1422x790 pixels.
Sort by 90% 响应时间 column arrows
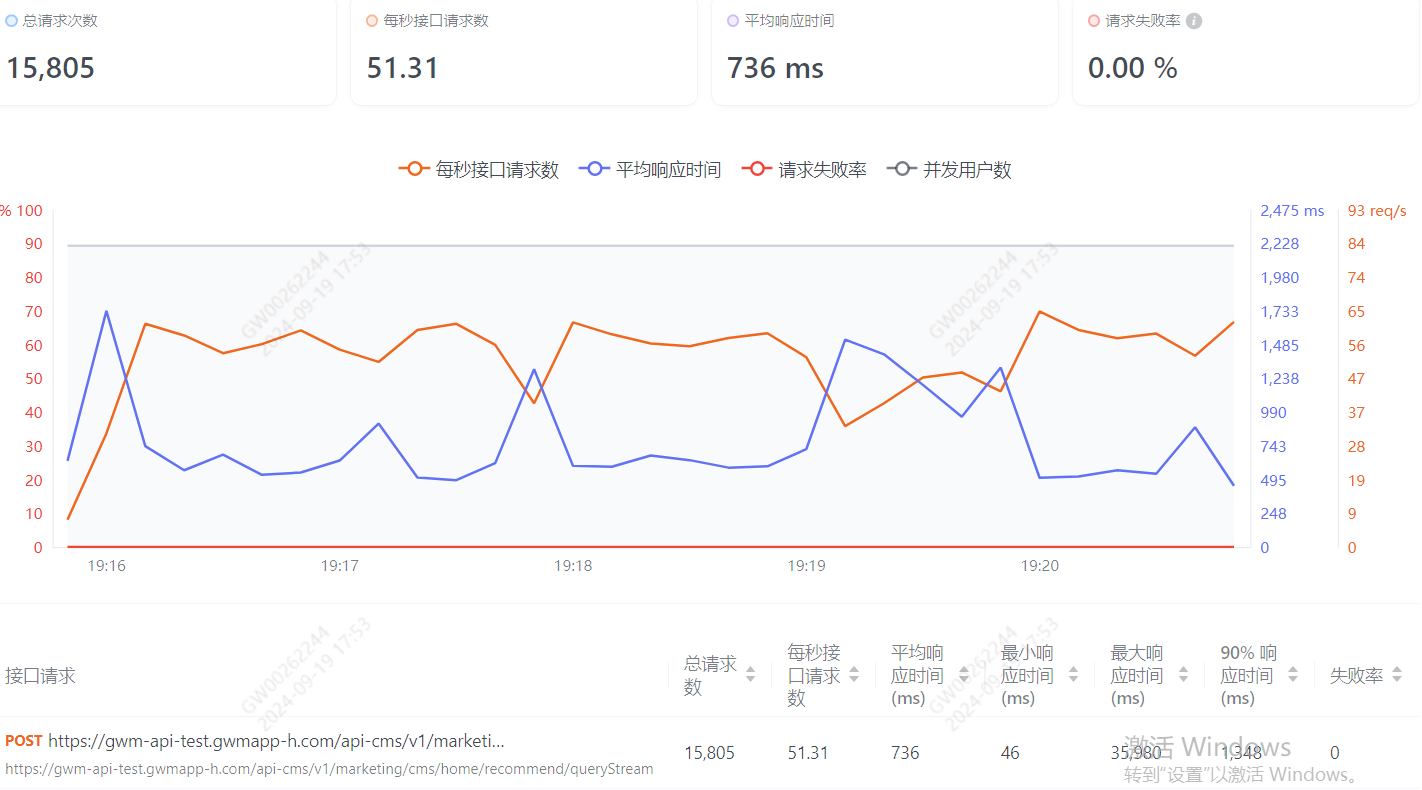click(x=1292, y=675)
